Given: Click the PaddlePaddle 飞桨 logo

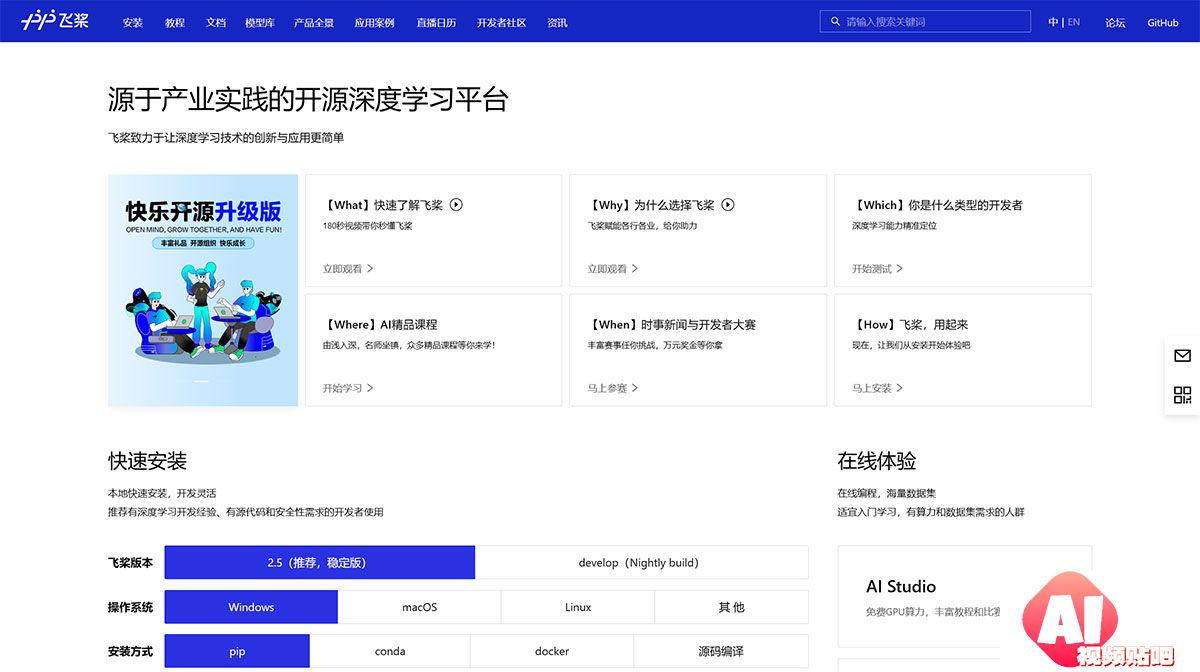Looking at the screenshot, I should pos(55,20).
